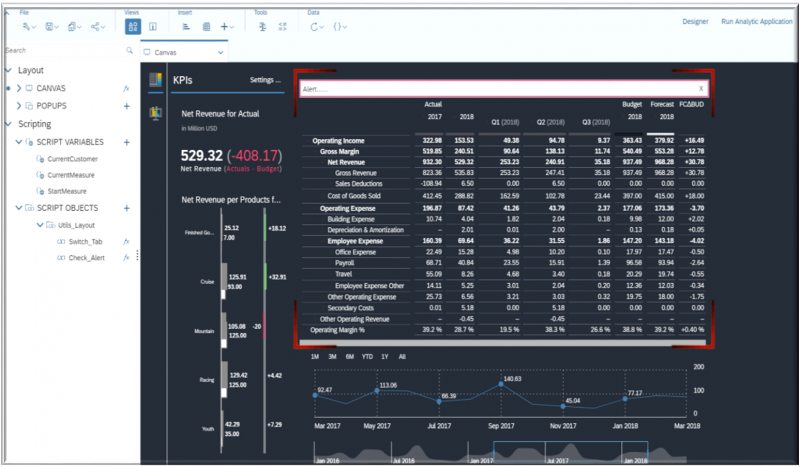This screenshot has height=467, width=800.
Task: Collapse the Utils_Layout folder
Action: [40, 225]
